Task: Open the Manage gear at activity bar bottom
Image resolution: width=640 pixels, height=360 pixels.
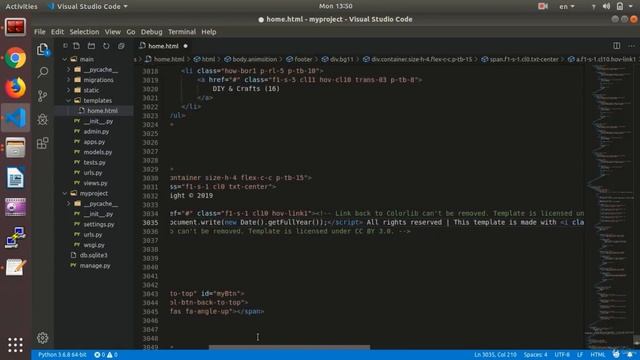Action: click(x=42, y=338)
